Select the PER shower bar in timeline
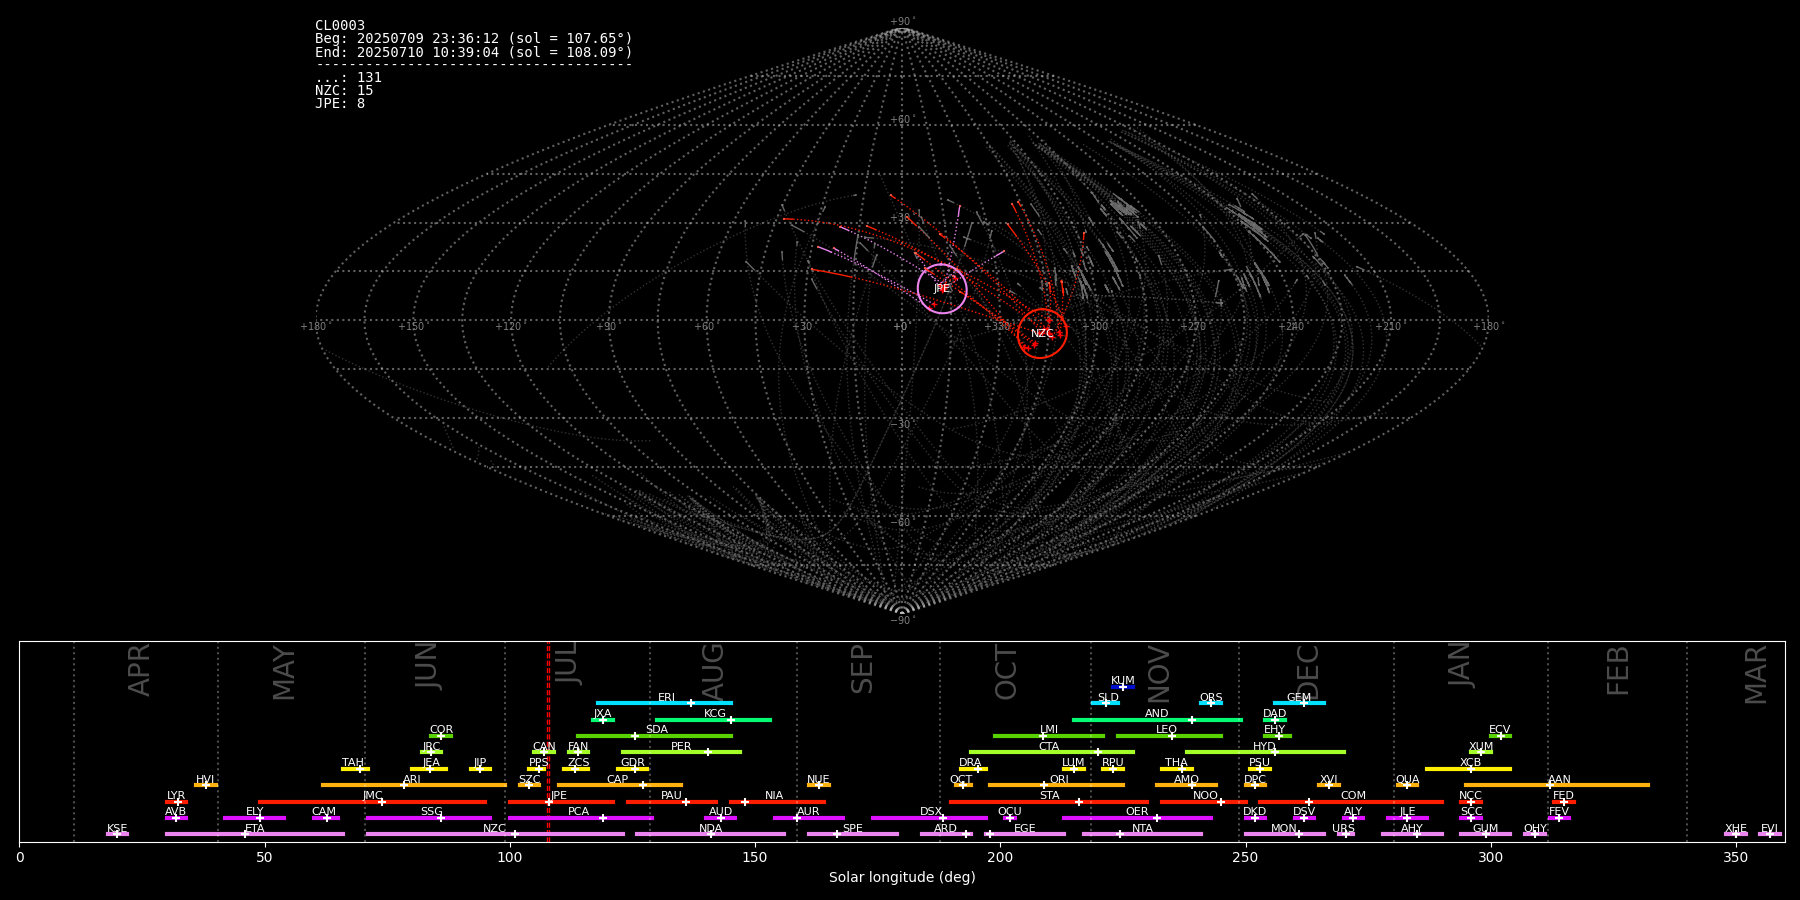The height and width of the screenshot is (900, 1800). (x=681, y=752)
